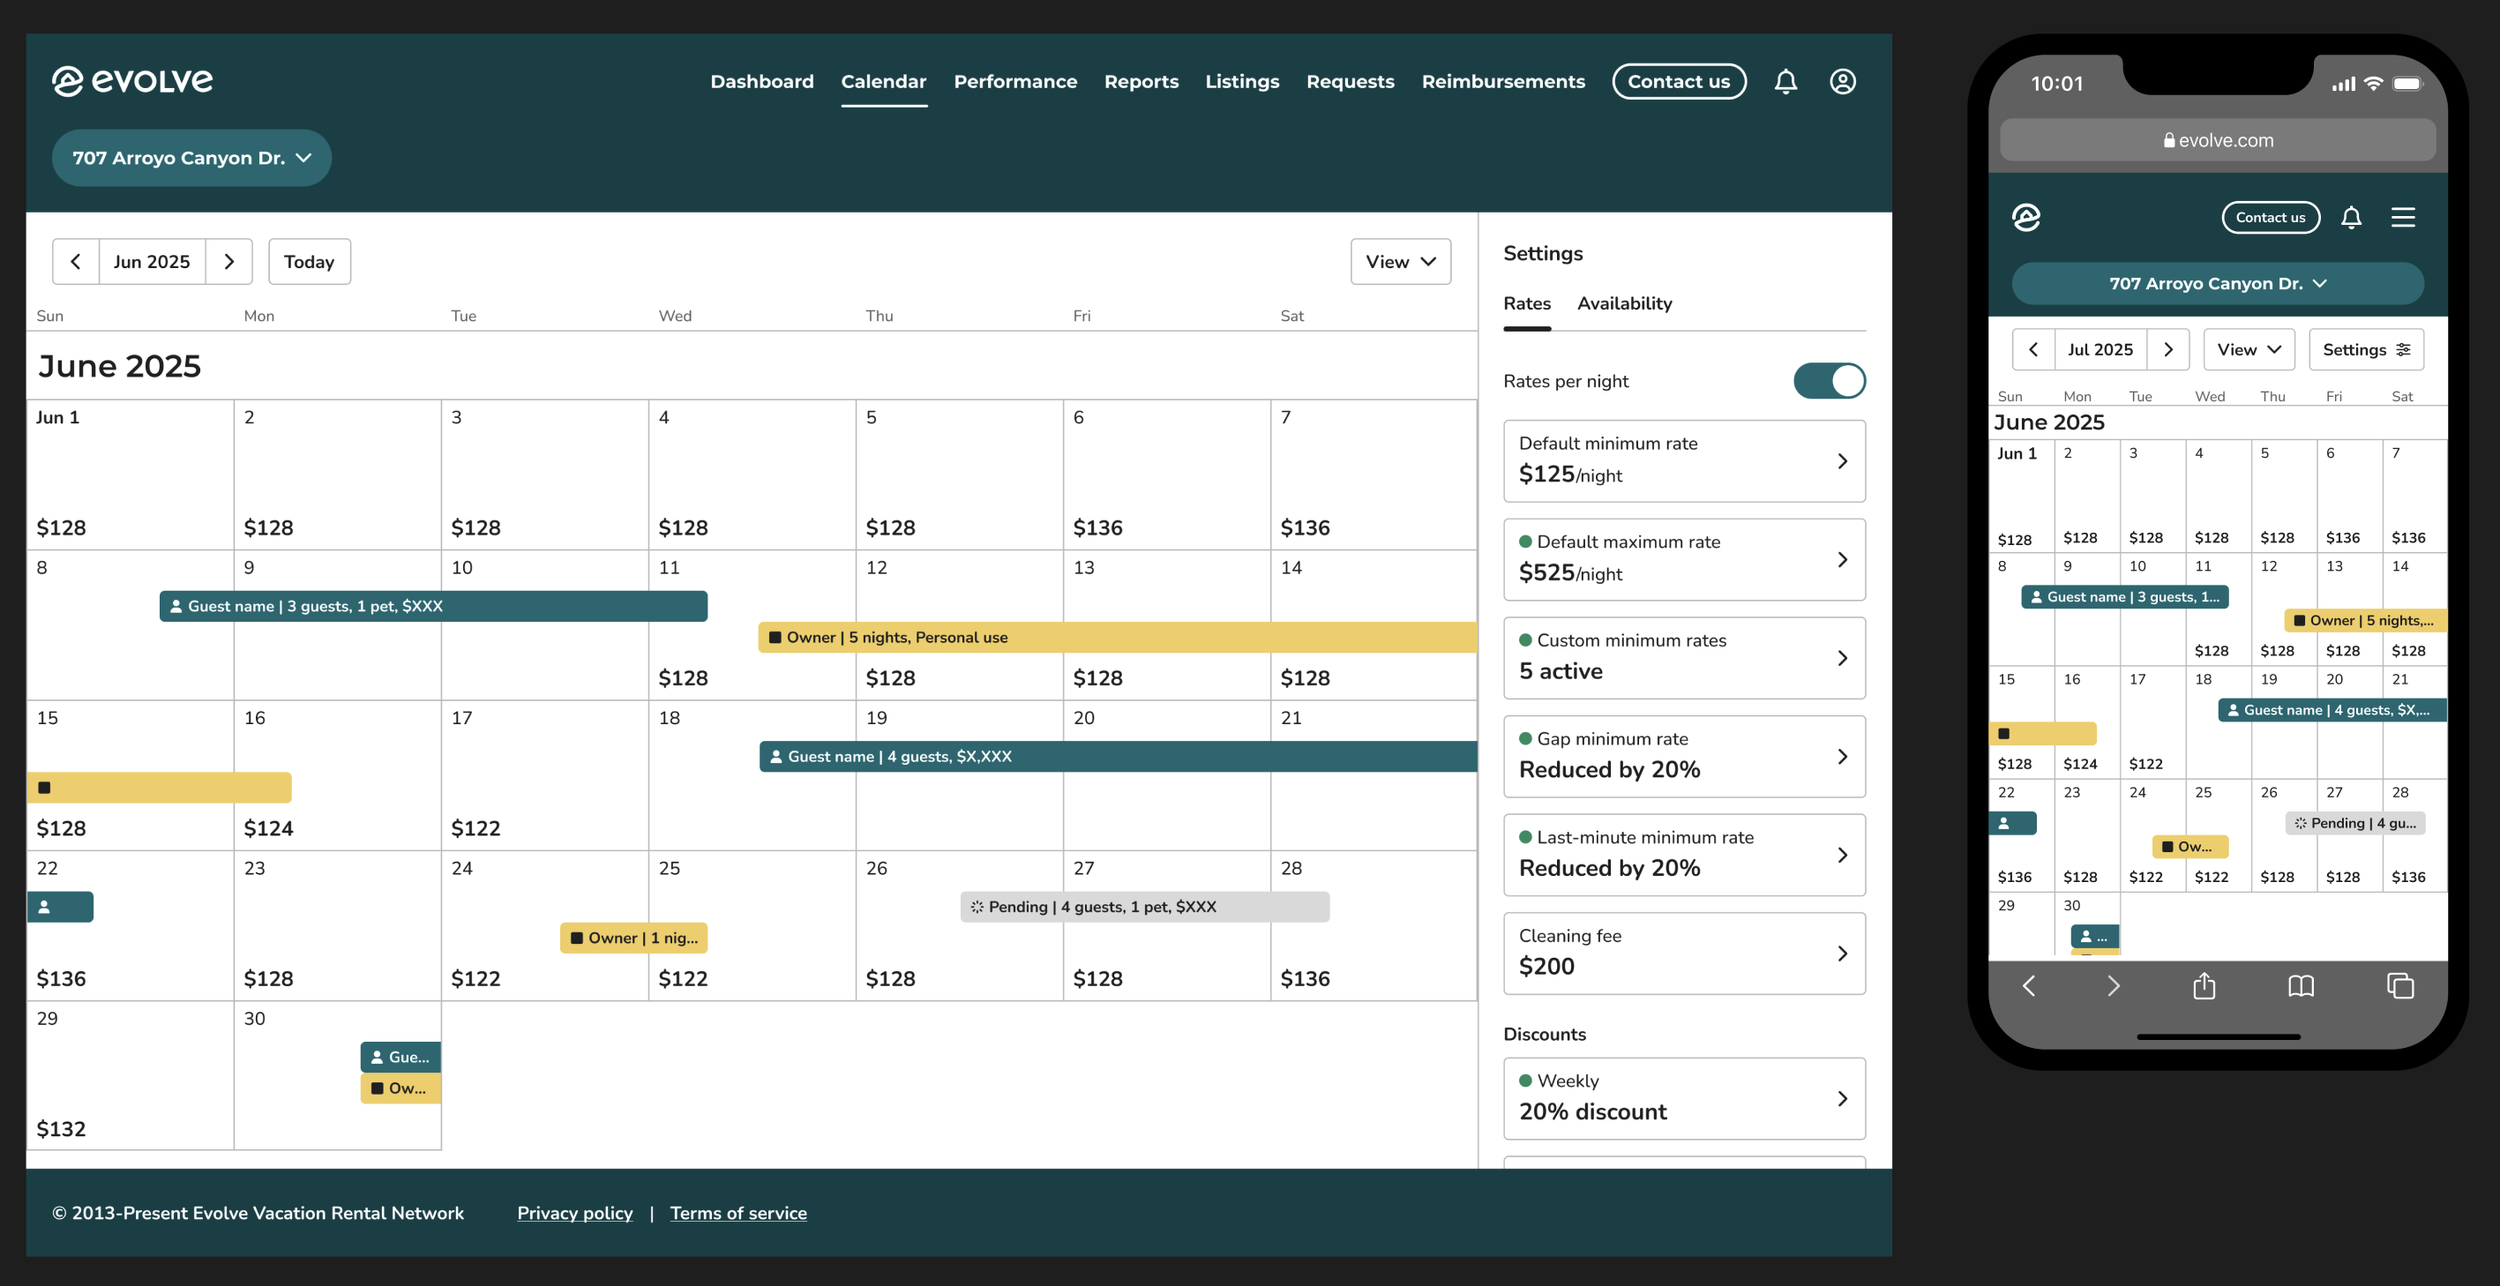2500x1286 pixels.
Task: Open property dropdown on phone
Action: 2217,284
